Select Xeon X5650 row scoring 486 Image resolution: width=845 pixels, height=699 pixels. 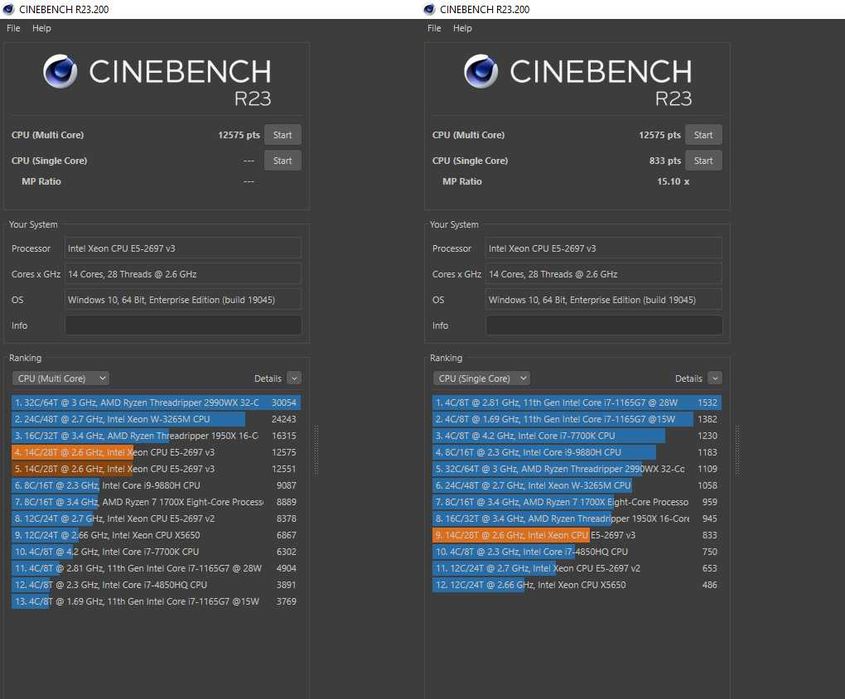(x=577, y=585)
